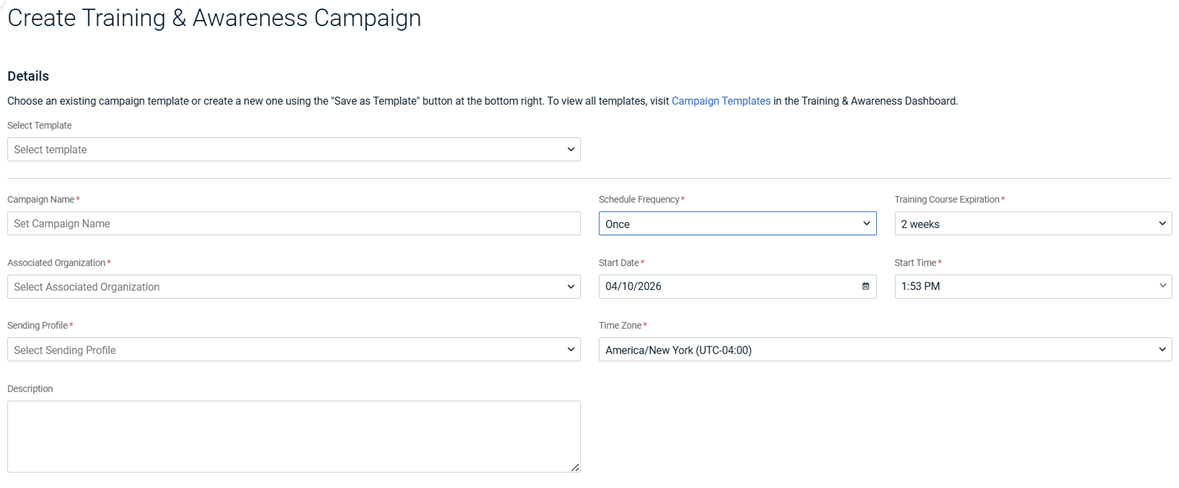Screen dimensions: 1179x488
Task: Click the chevron arrow in Time Zone field
Action: (x=1162, y=350)
